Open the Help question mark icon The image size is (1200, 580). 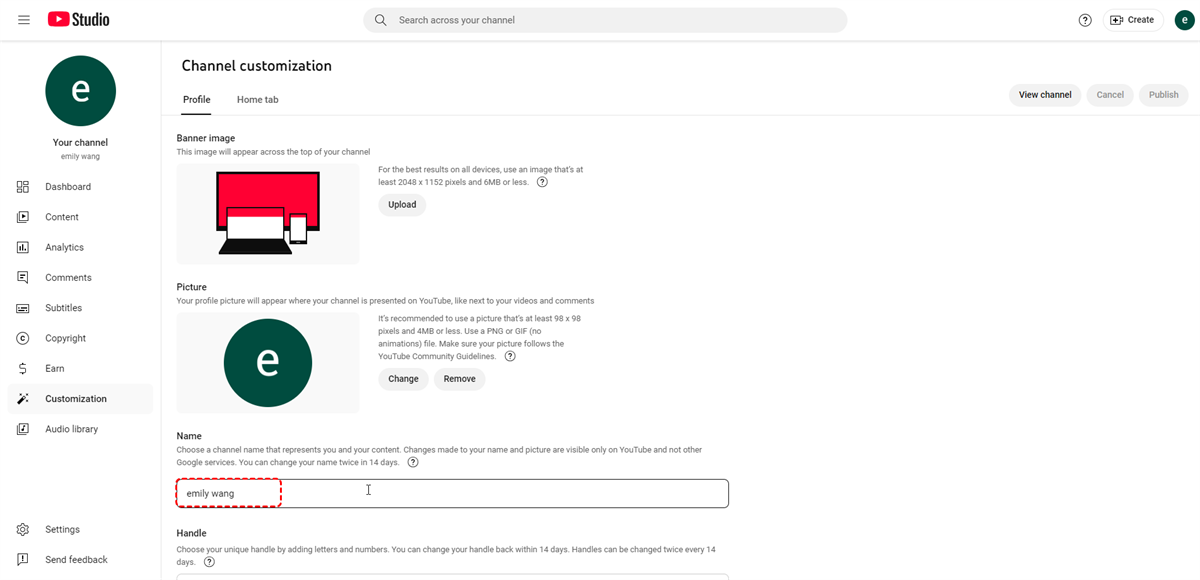(1085, 20)
